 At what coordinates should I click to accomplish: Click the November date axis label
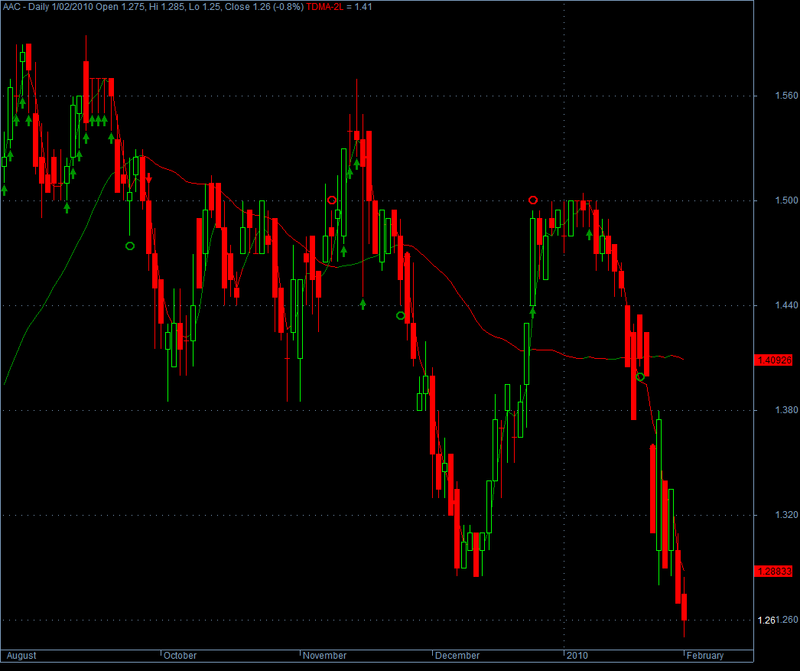pyautogui.click(x=324, y=656)
